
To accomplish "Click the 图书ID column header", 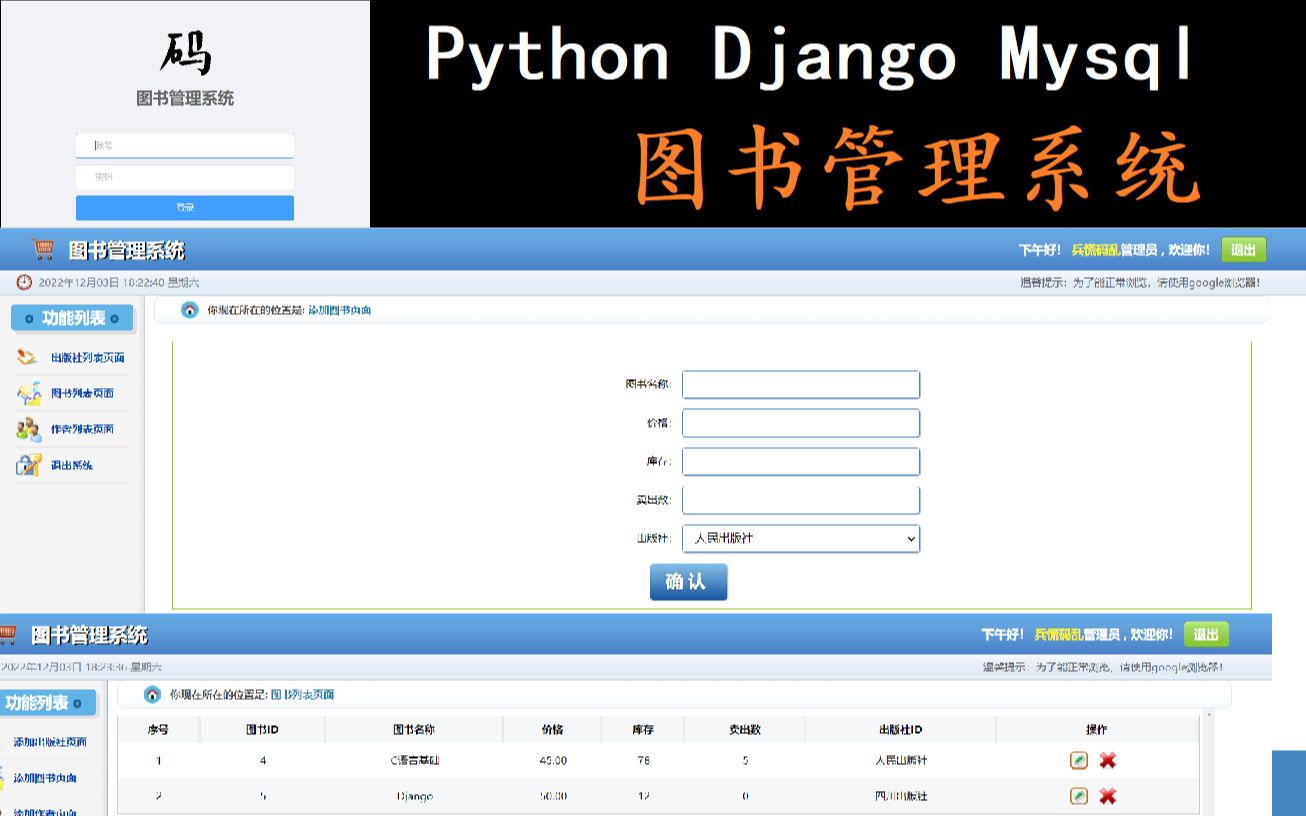I will 262,730.
